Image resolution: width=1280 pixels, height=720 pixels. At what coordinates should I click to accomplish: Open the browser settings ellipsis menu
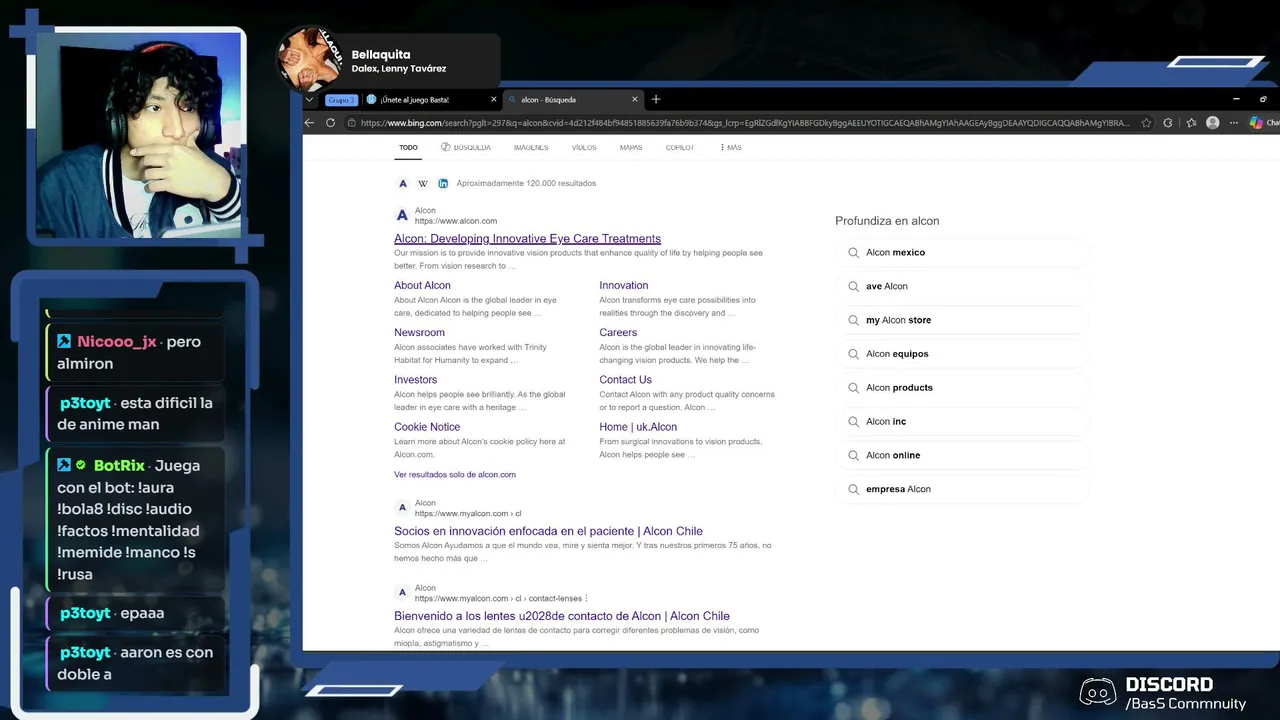pyautogui.click(x=1234, y=123)
